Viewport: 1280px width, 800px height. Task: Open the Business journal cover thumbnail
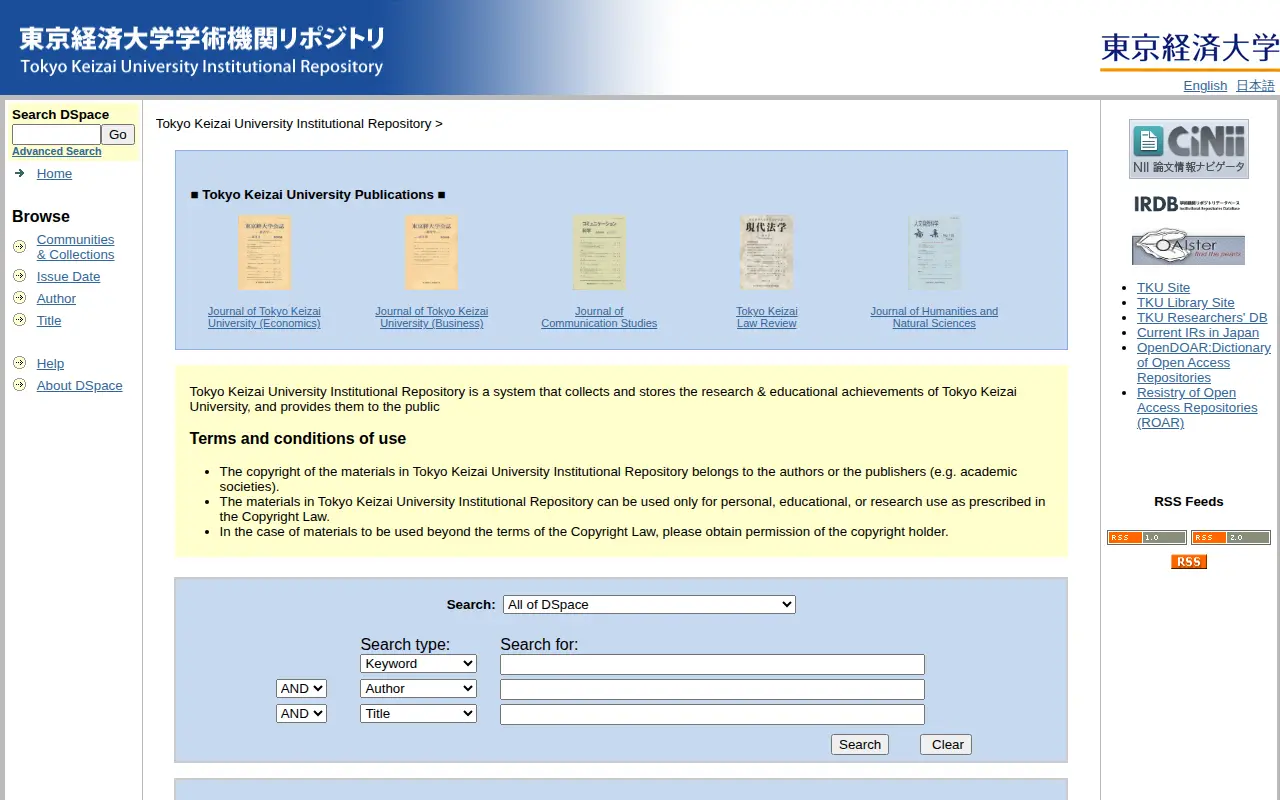click(x=431, y=253)
